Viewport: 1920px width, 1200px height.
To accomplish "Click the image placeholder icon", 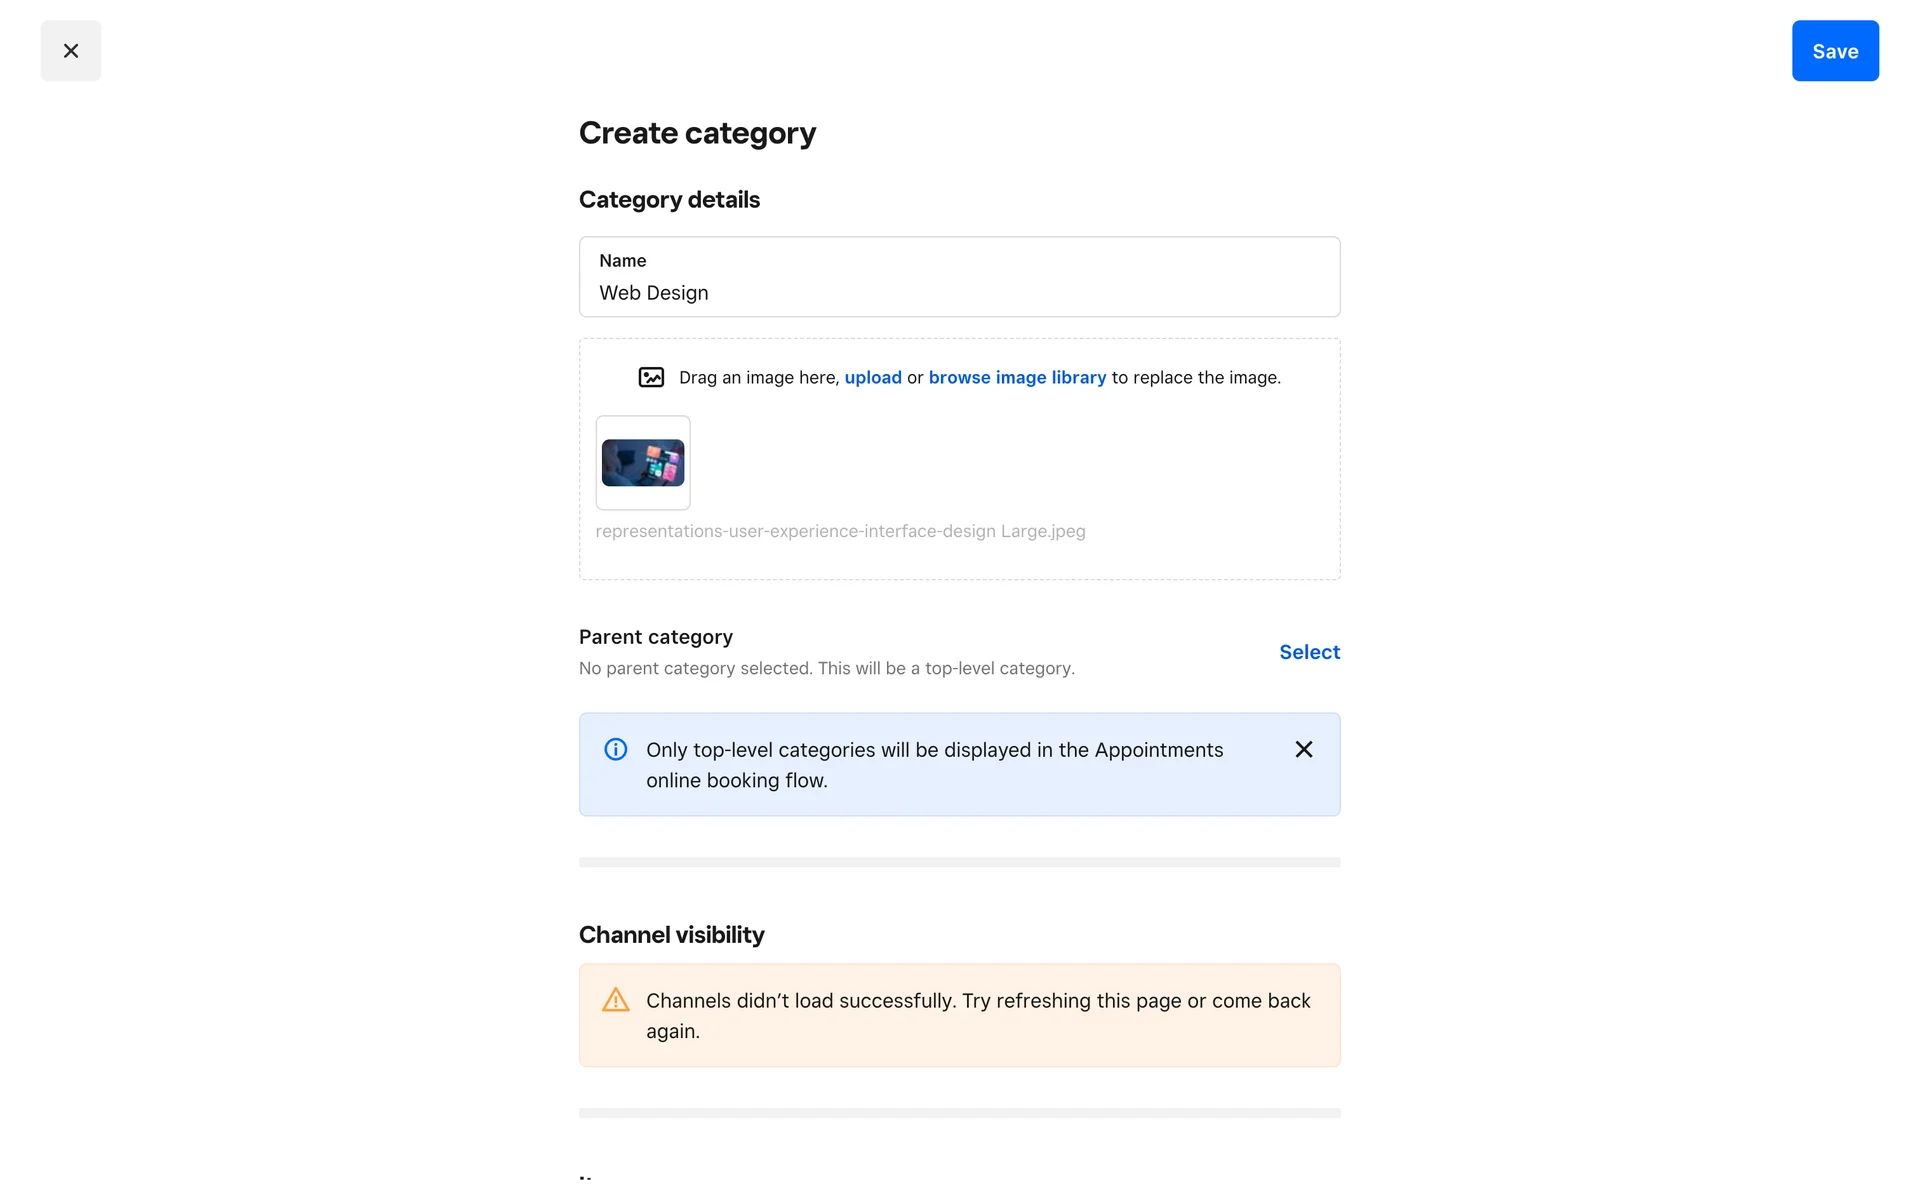I will [x=651, y=377].
